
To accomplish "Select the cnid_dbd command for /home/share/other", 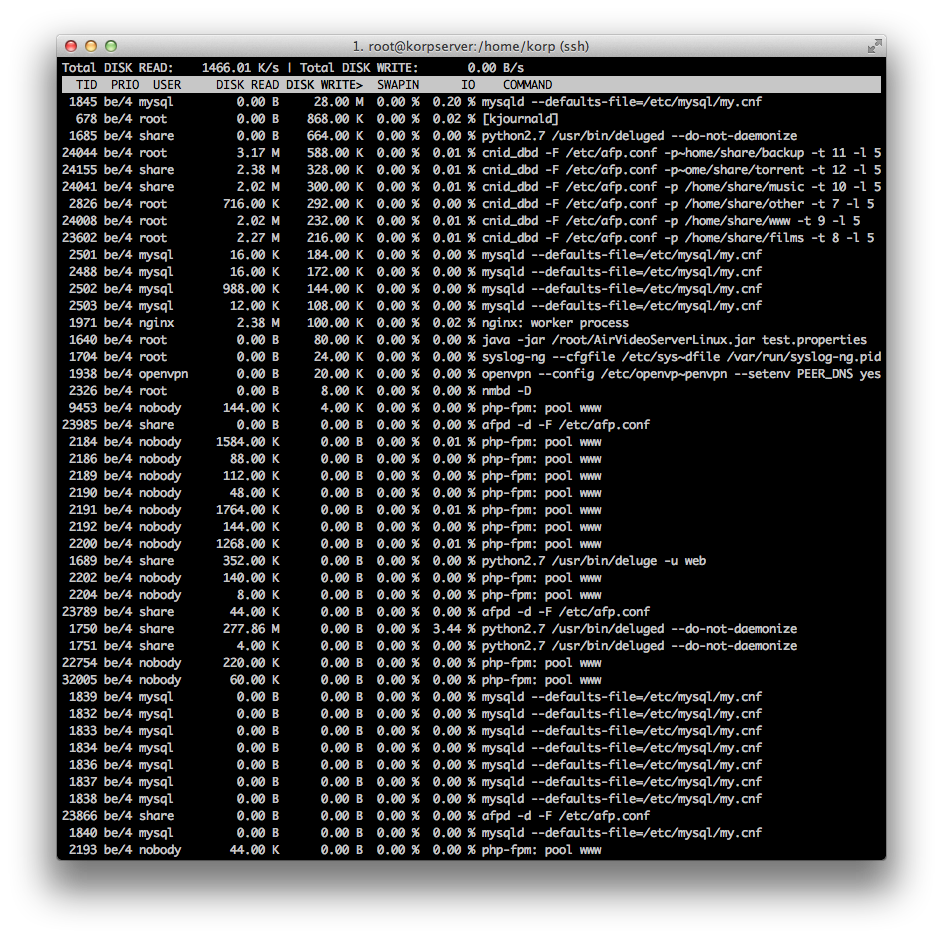I will coord(678,204).
